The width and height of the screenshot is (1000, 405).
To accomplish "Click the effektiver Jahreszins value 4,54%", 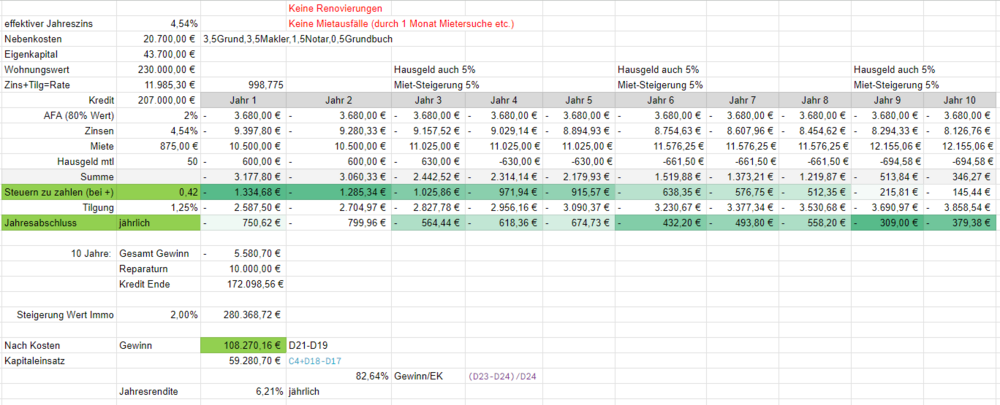I will click(185, 24).
